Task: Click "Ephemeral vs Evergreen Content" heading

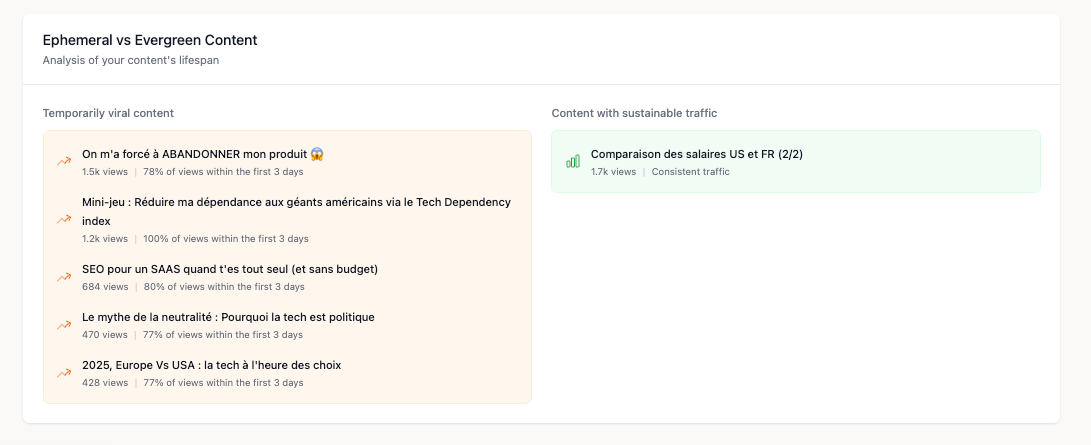Action: 150,40
